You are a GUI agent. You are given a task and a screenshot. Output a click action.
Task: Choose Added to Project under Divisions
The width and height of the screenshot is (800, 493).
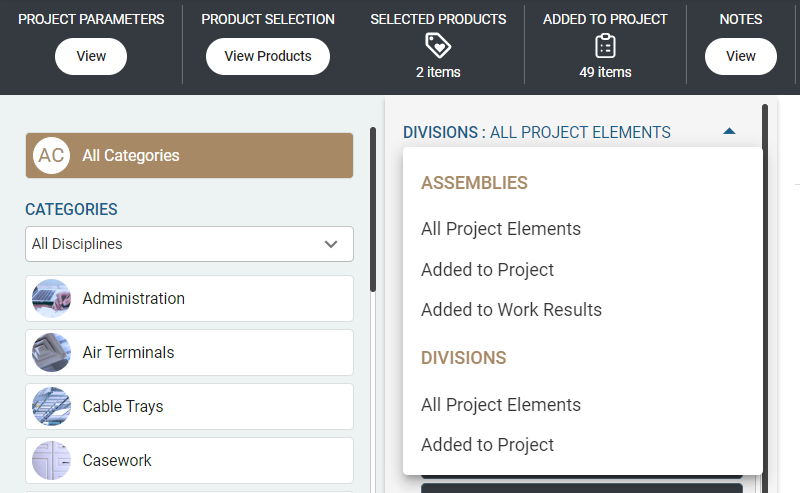click(x=487, y=445)
